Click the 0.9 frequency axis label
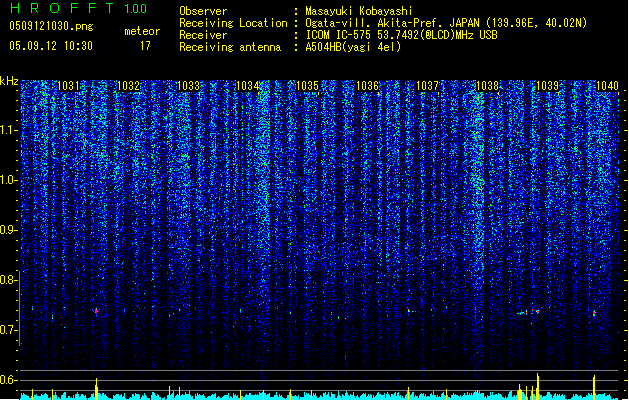This screenshot has height=400, width=629. click(8, 230)
